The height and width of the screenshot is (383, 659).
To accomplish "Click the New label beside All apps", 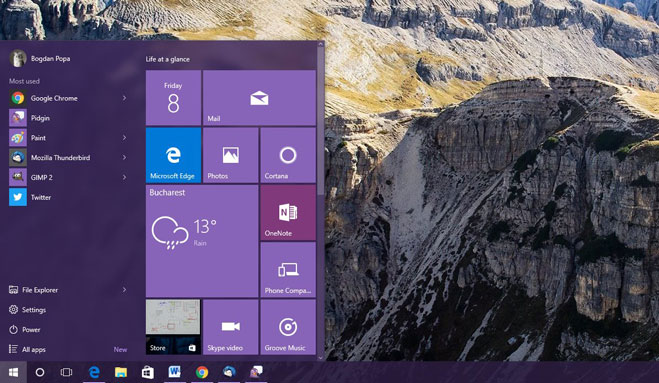I will click(120, 349).
